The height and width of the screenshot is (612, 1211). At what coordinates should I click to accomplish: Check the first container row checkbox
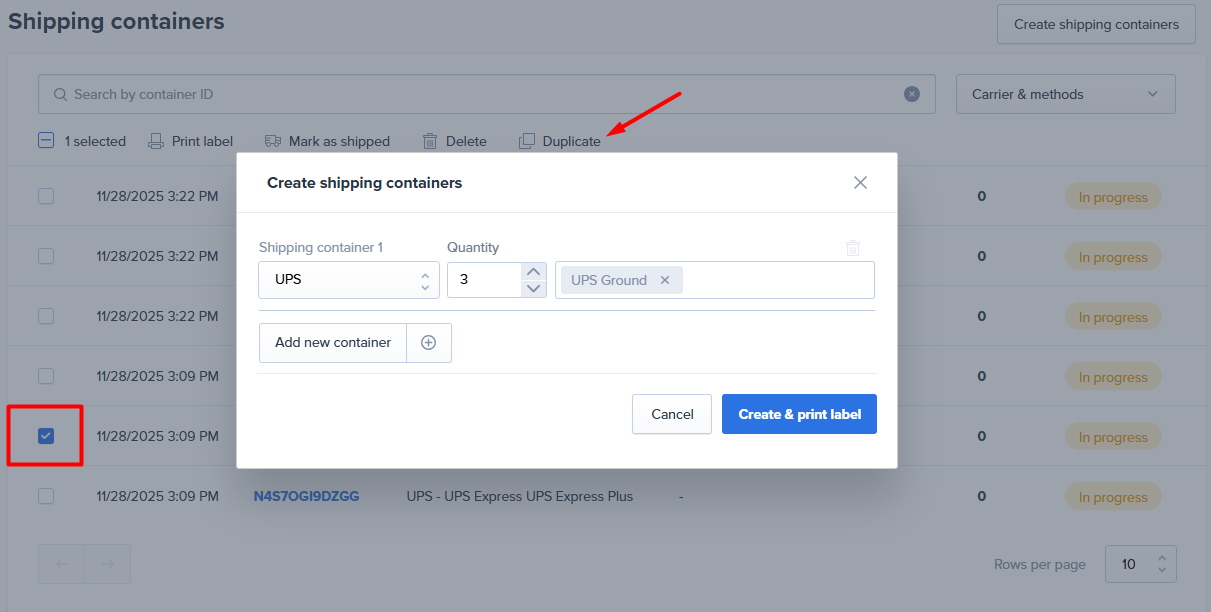tap(46, 196)
